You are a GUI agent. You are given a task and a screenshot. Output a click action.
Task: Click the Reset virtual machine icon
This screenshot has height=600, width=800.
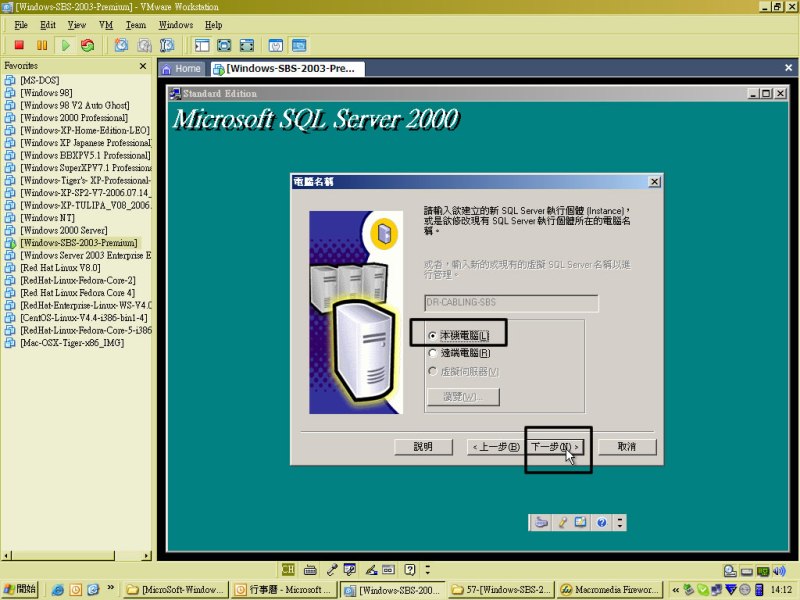[x=88, y=45]
